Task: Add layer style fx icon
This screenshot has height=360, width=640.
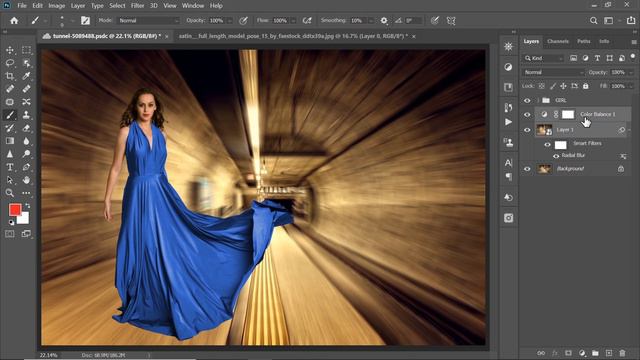Action: pyautogui.click(x=555, y=353)
